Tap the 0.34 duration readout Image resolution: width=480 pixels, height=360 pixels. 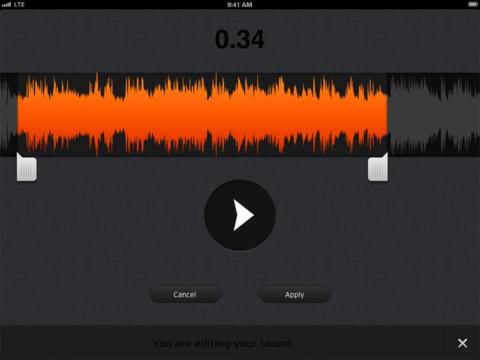tap(240, 39)
